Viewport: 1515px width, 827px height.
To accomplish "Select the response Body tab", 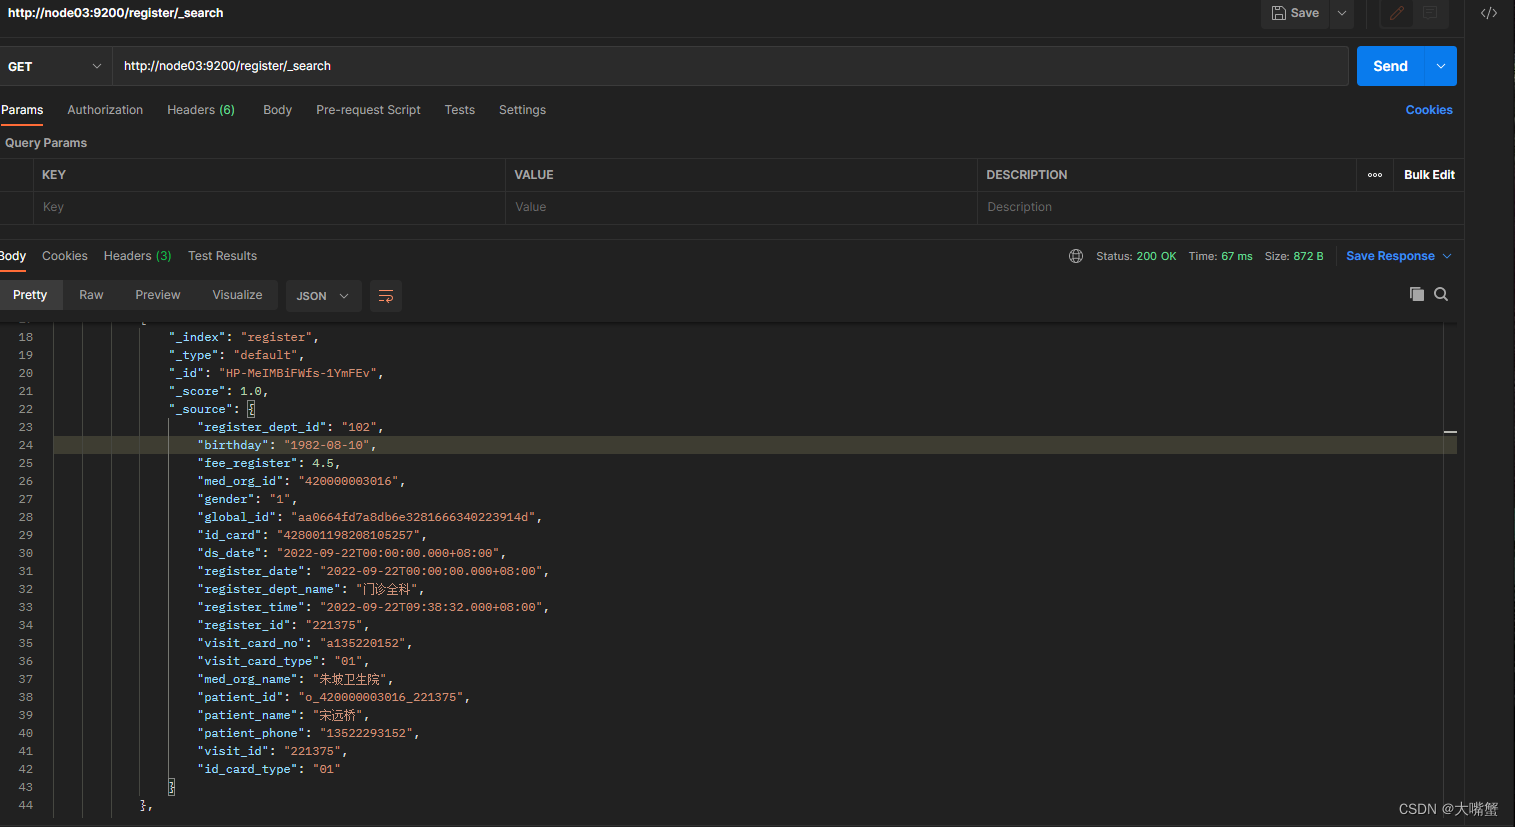I will tap(13, 256).
